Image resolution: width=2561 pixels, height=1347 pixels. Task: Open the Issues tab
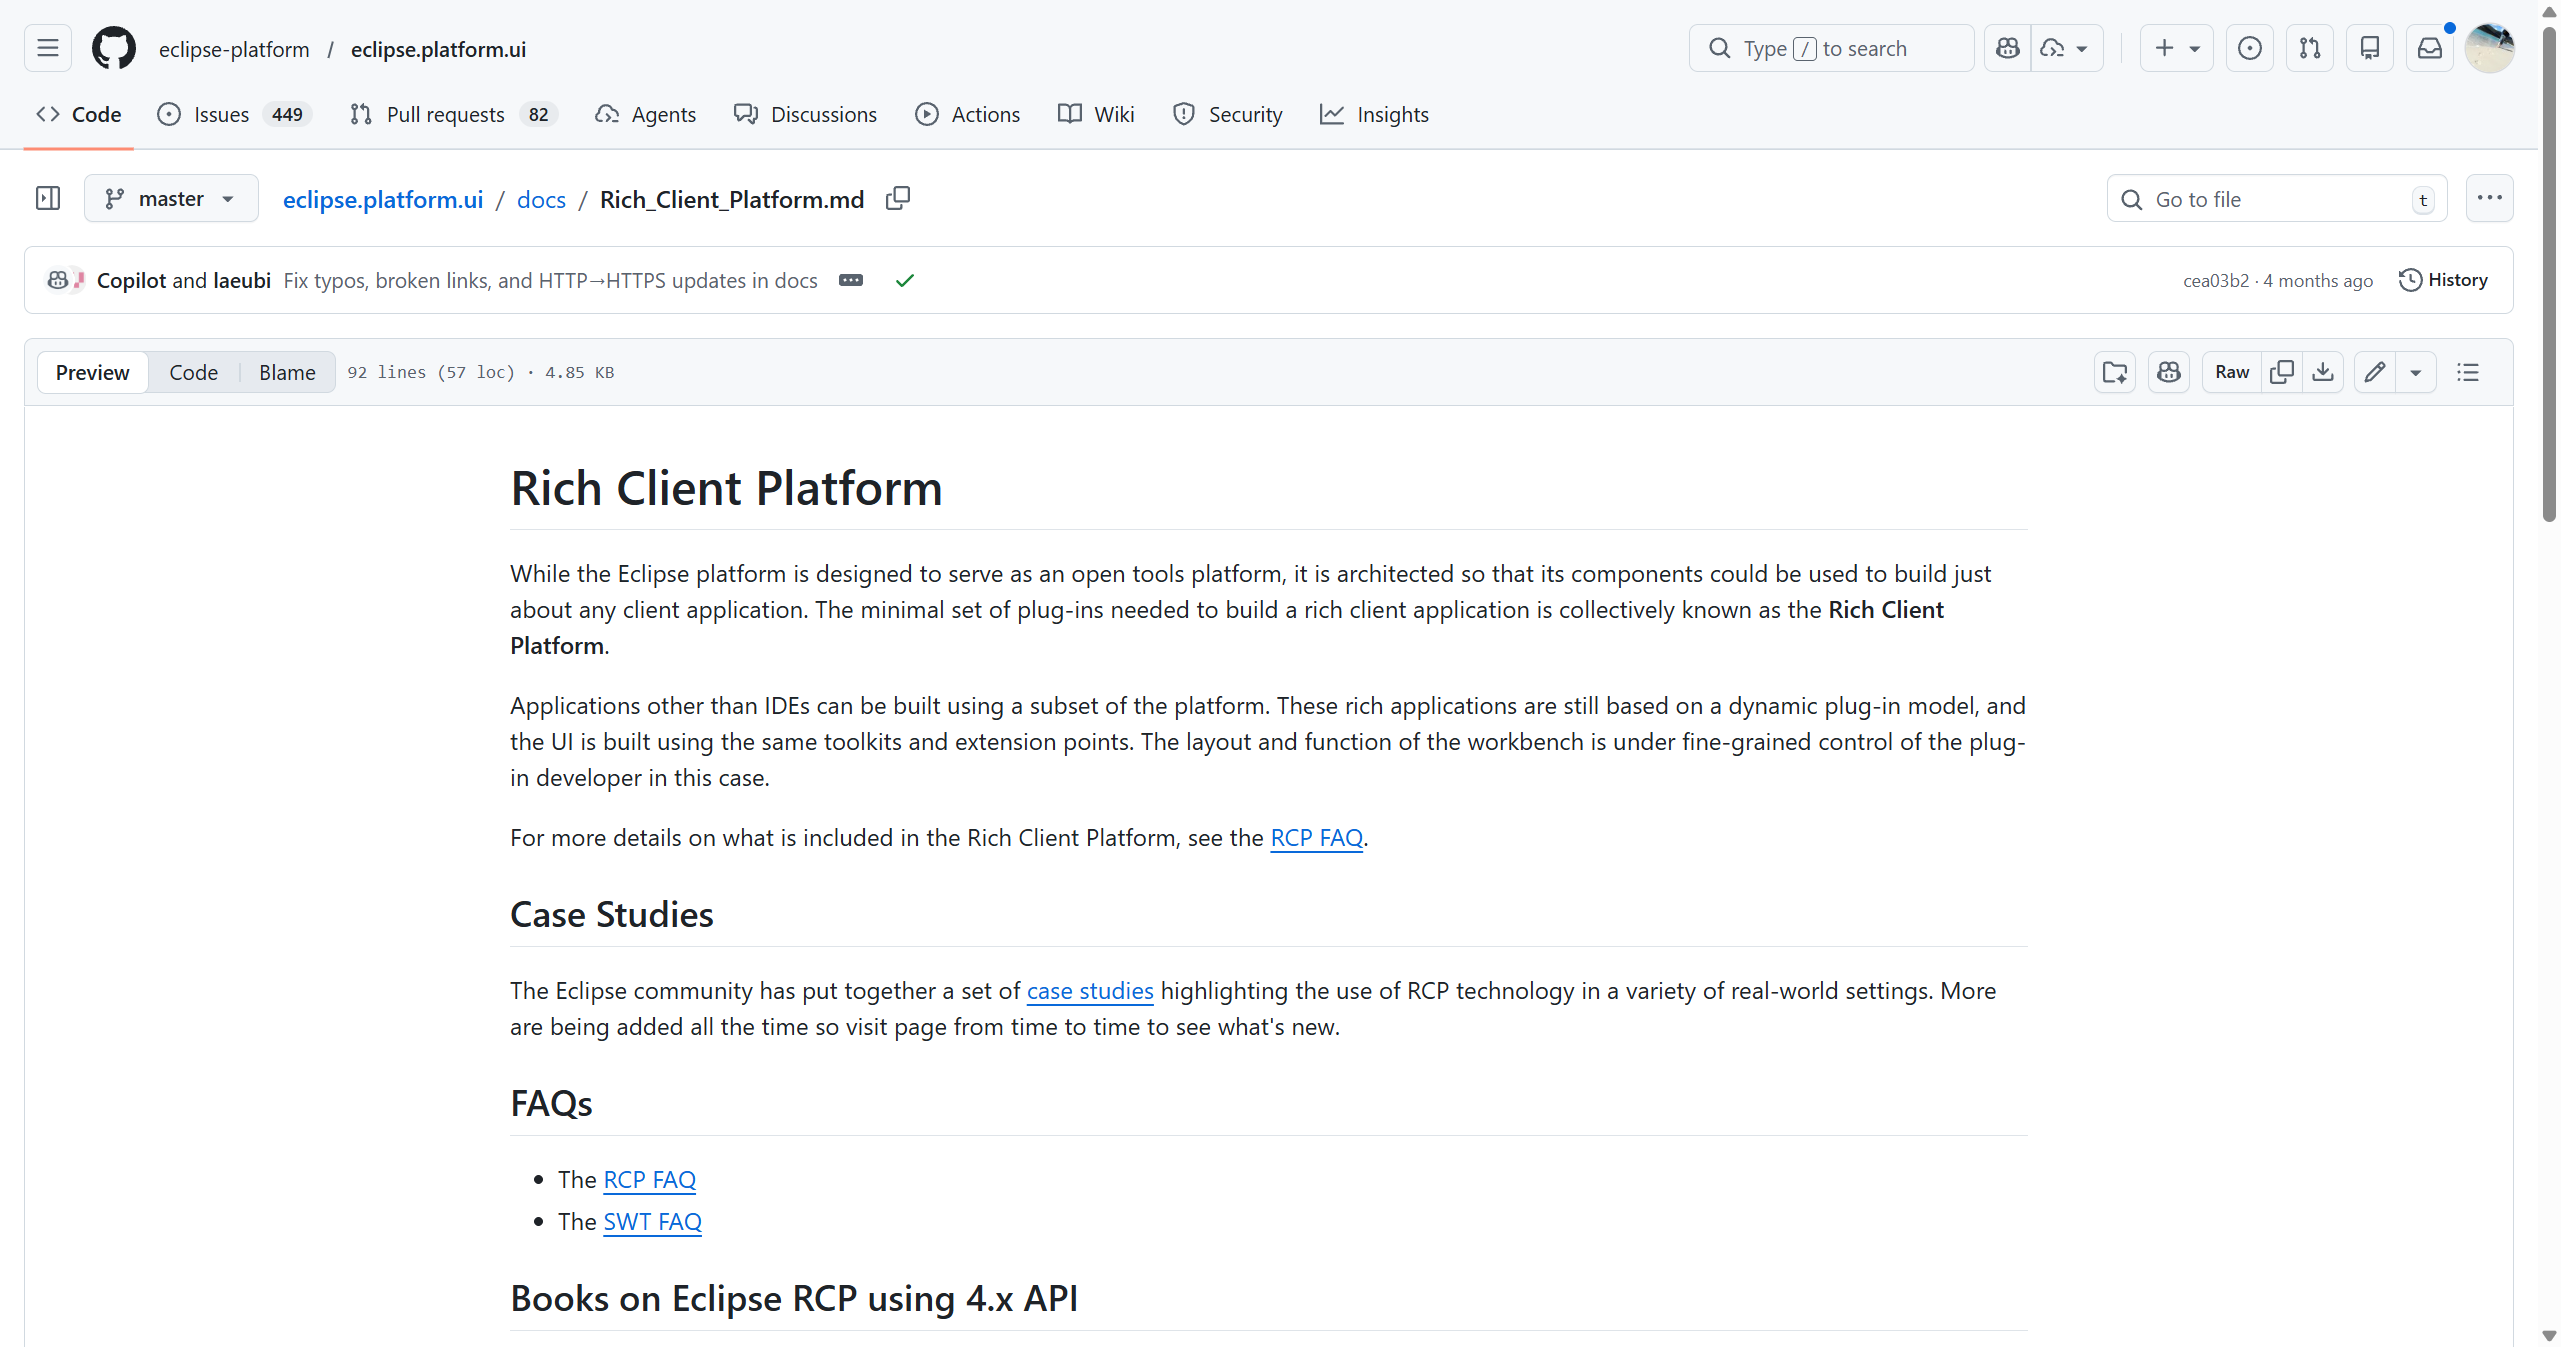click(x=221, y=114)
